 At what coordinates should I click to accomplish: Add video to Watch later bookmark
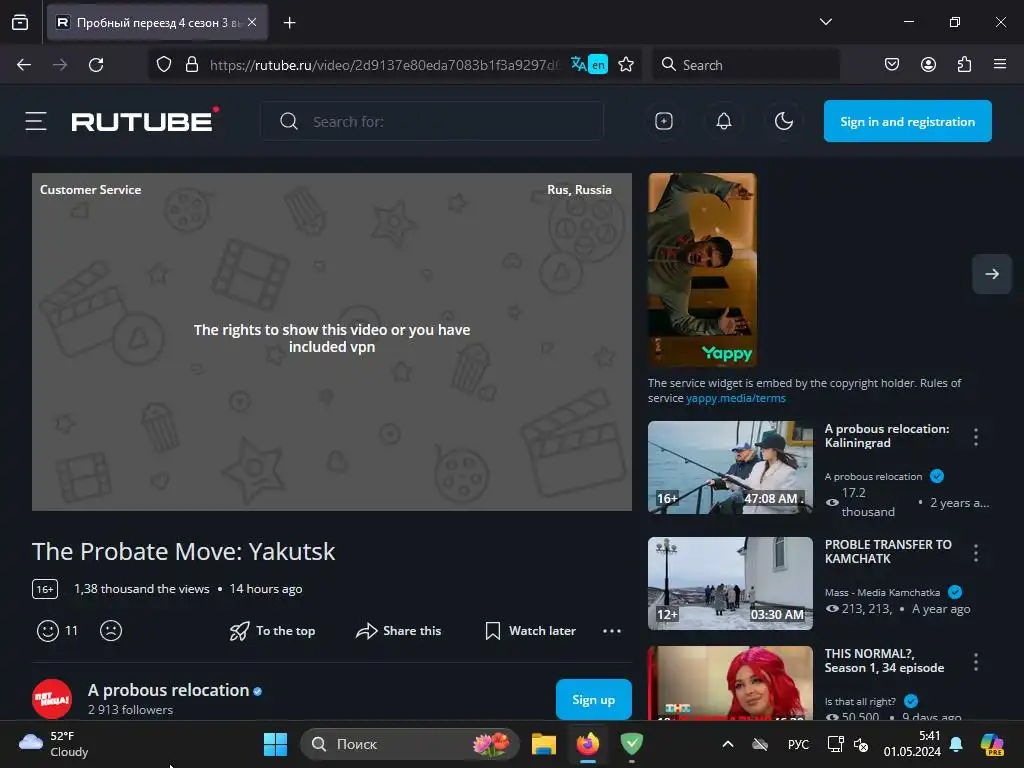pyautogui.click(x=530, y=631)
